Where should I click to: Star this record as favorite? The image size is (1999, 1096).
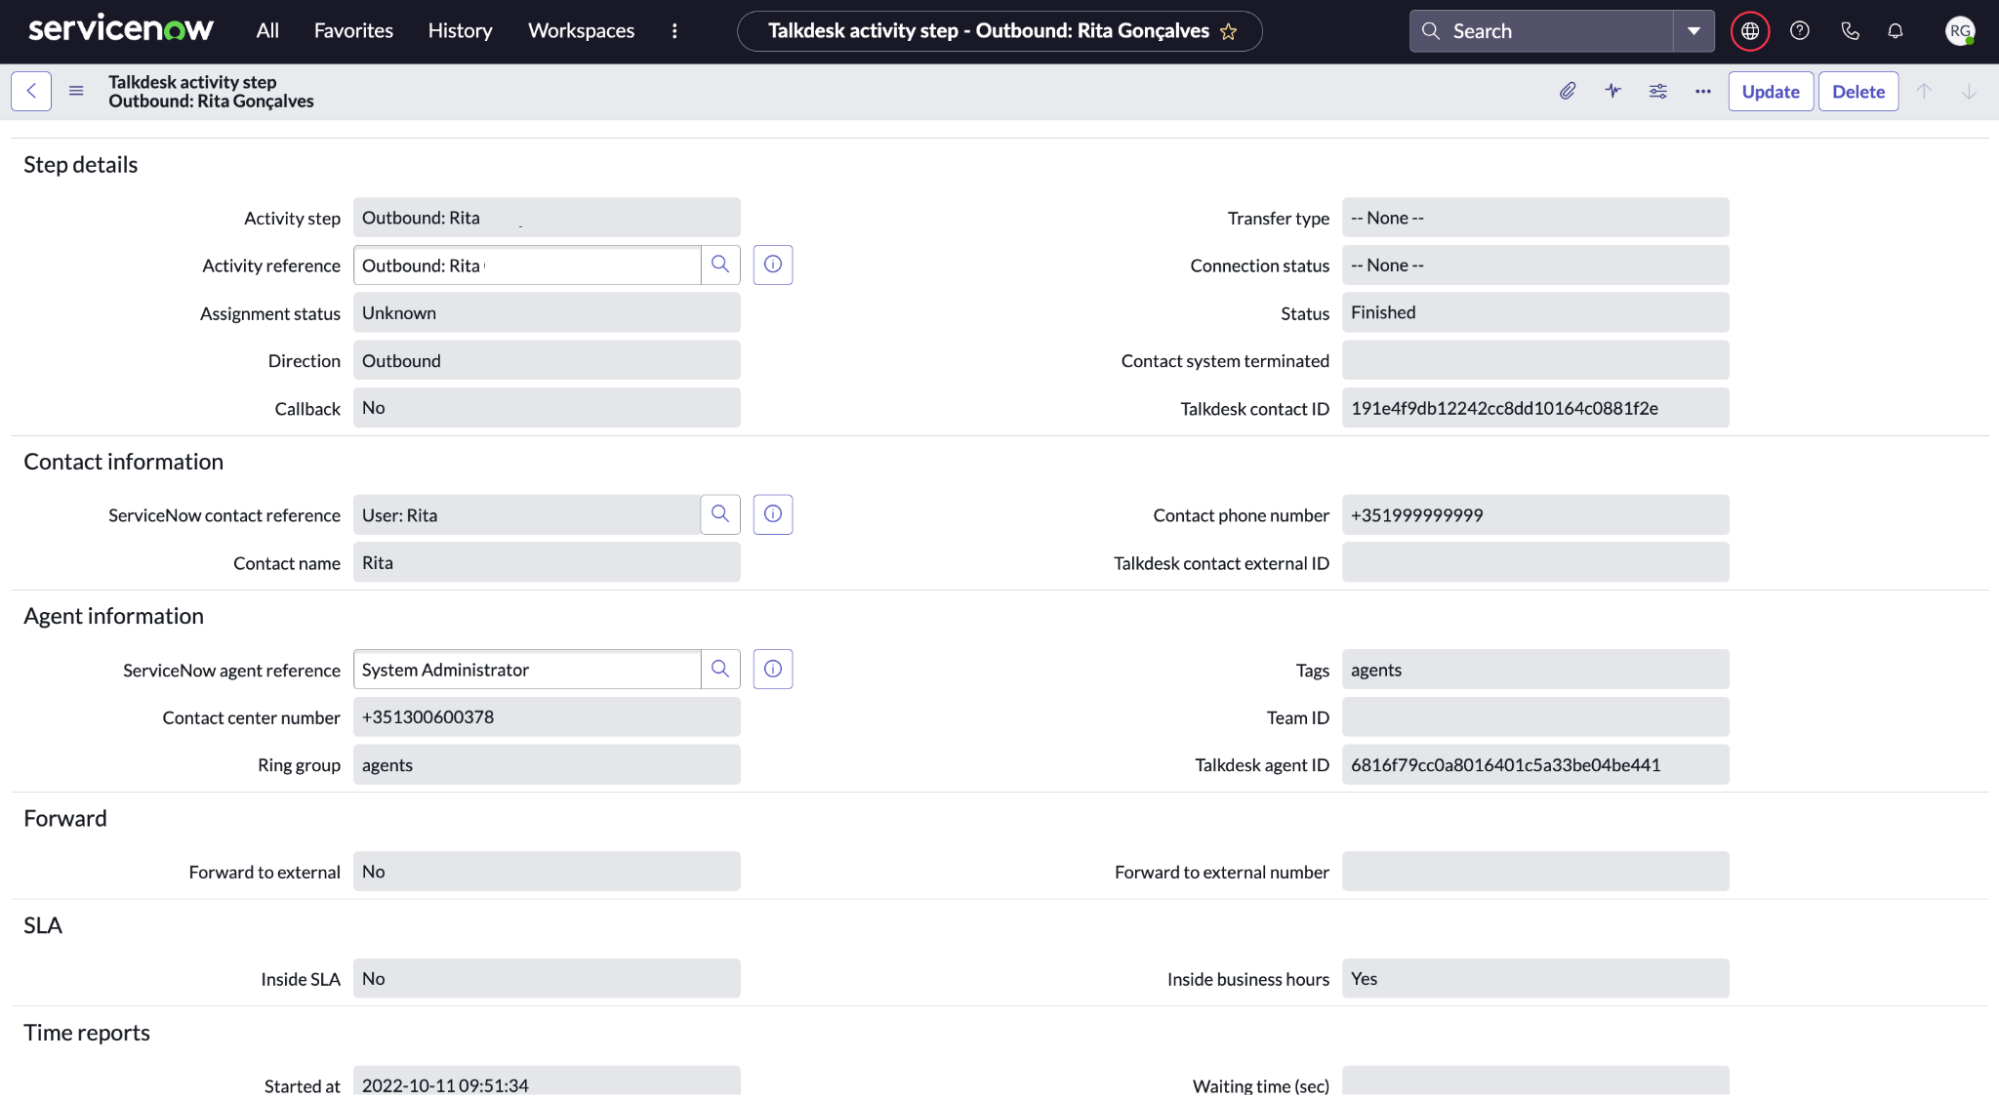click(x=1229, y=32)
